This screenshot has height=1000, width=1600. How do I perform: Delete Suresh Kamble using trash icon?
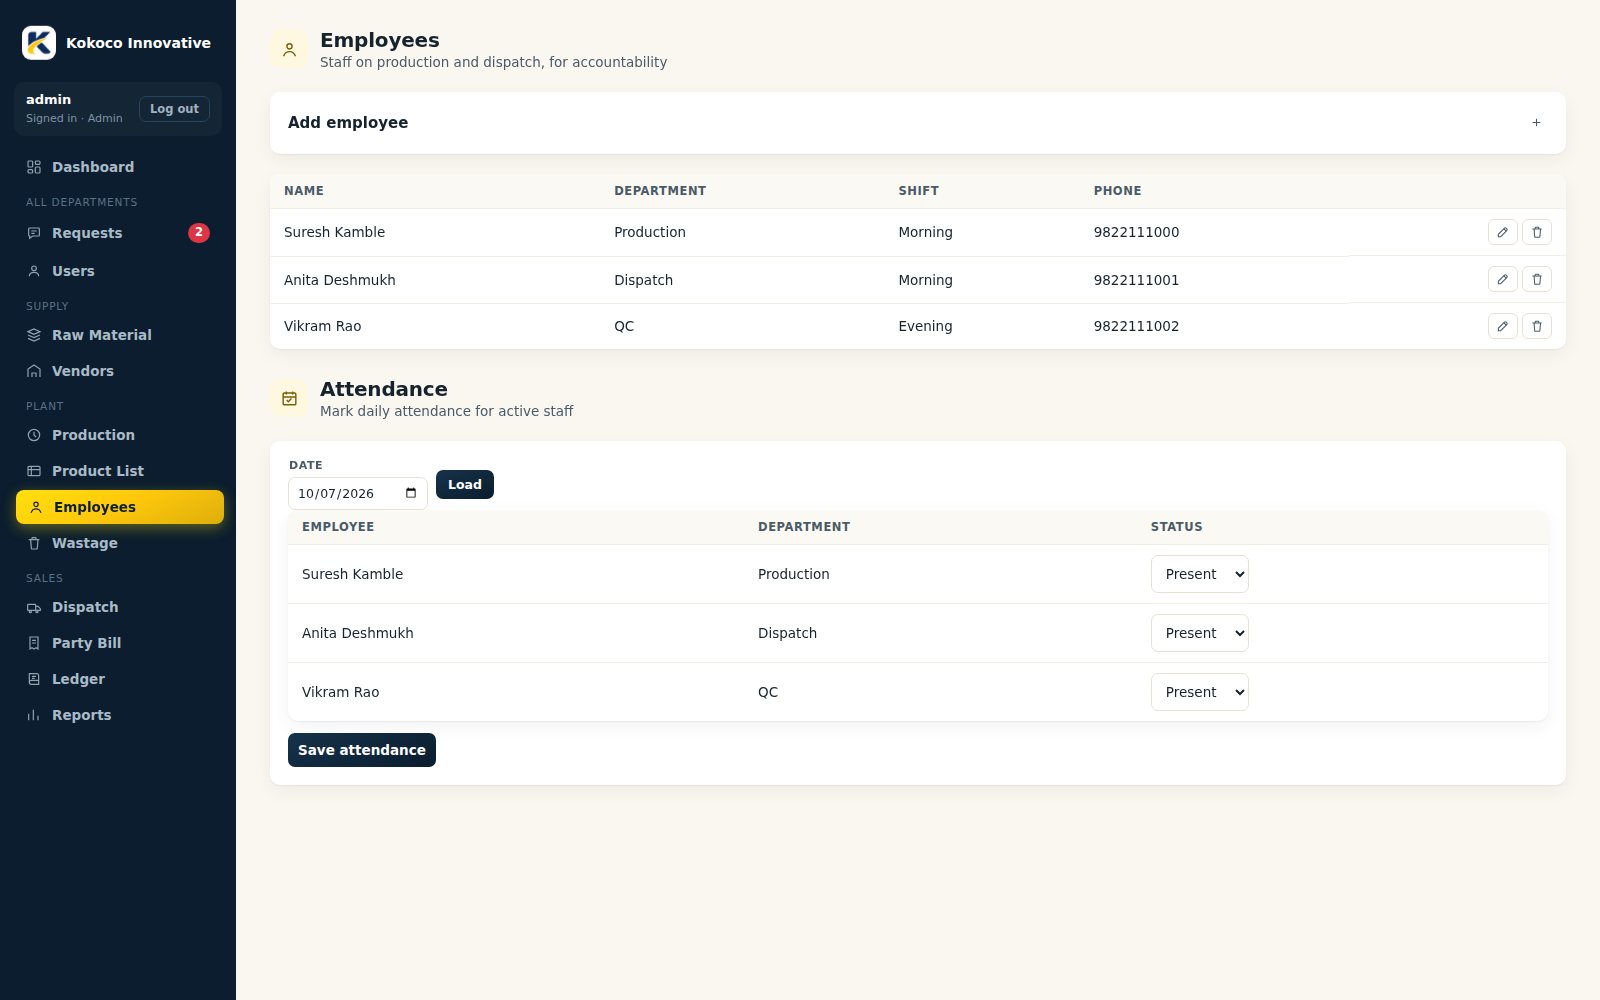1537,232
